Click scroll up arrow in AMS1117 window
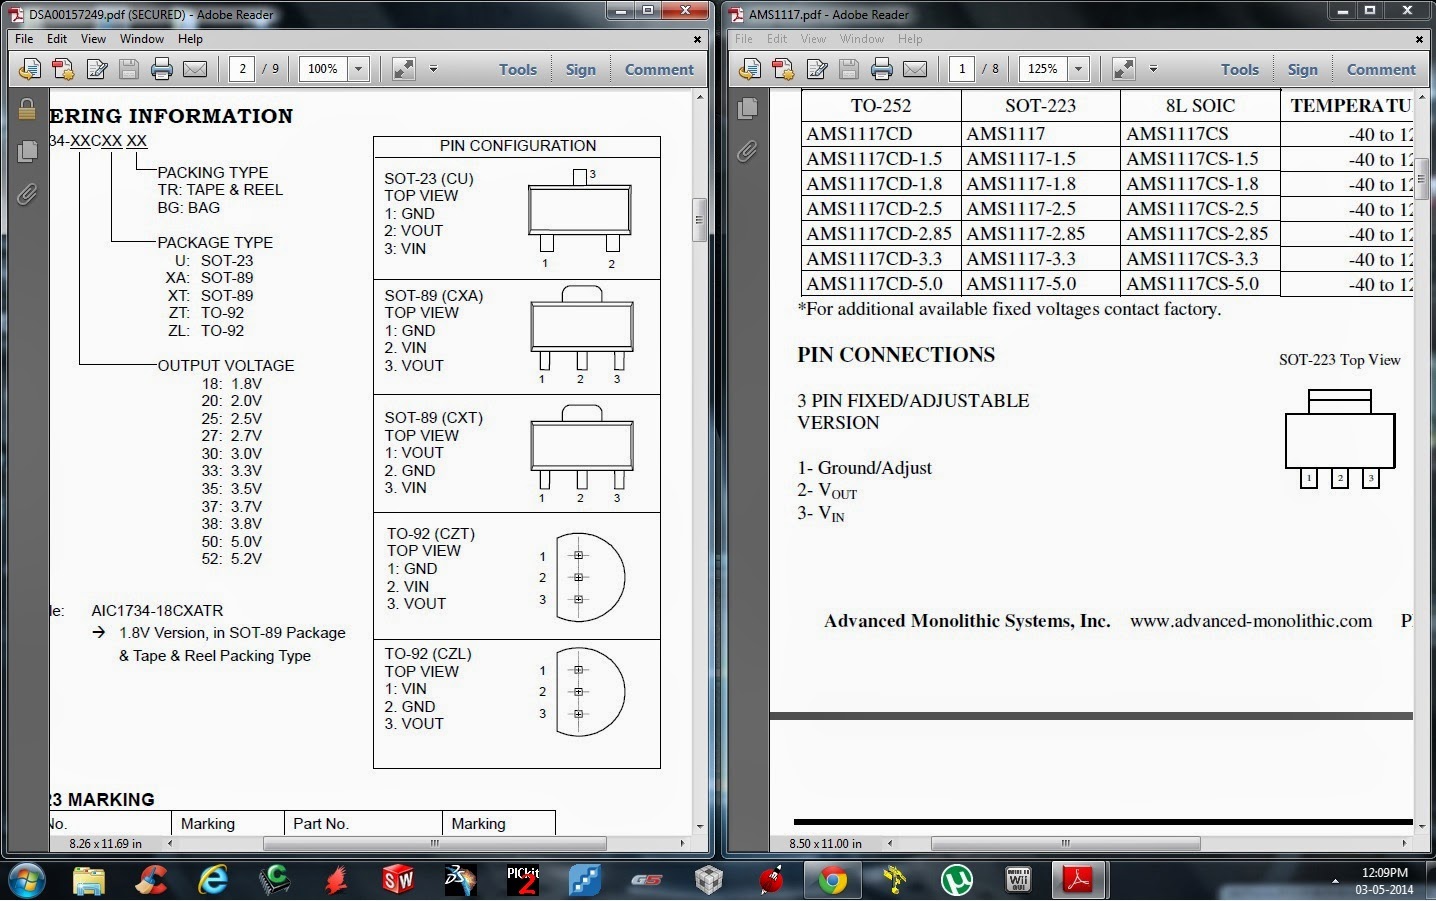This screenshot has width=1436, height=901. tap(1422, 97)
